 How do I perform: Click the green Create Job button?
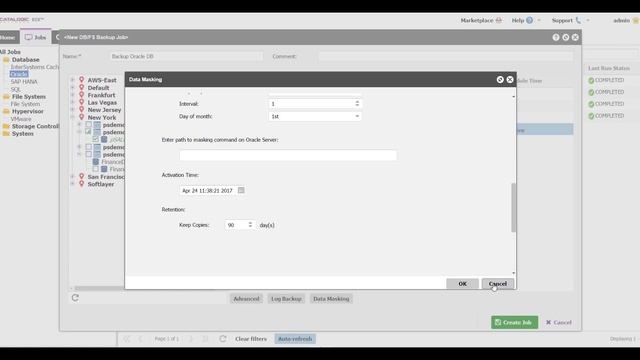pyautogui.click(x=514, y=322)
